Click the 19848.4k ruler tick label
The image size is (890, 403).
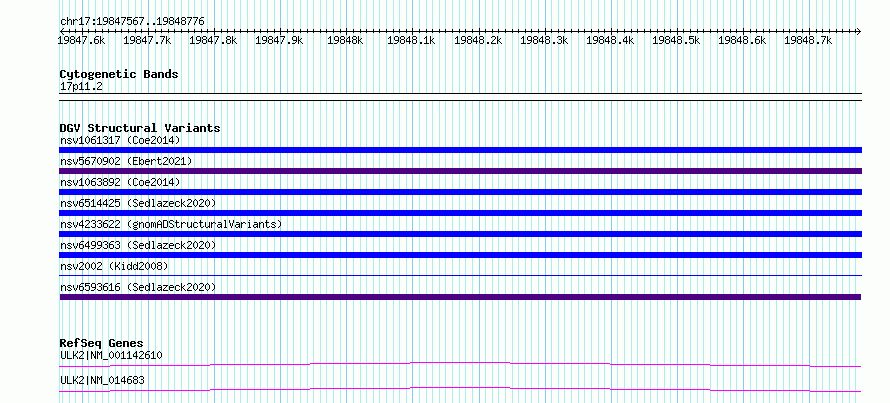click(610, 40)
